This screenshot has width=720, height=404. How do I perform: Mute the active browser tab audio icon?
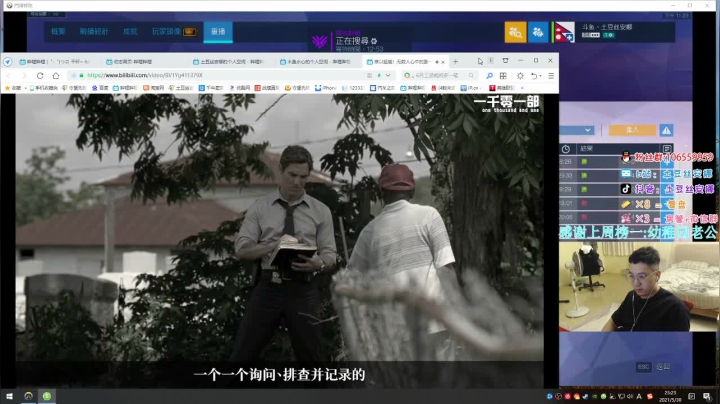[x=437, y=62]
